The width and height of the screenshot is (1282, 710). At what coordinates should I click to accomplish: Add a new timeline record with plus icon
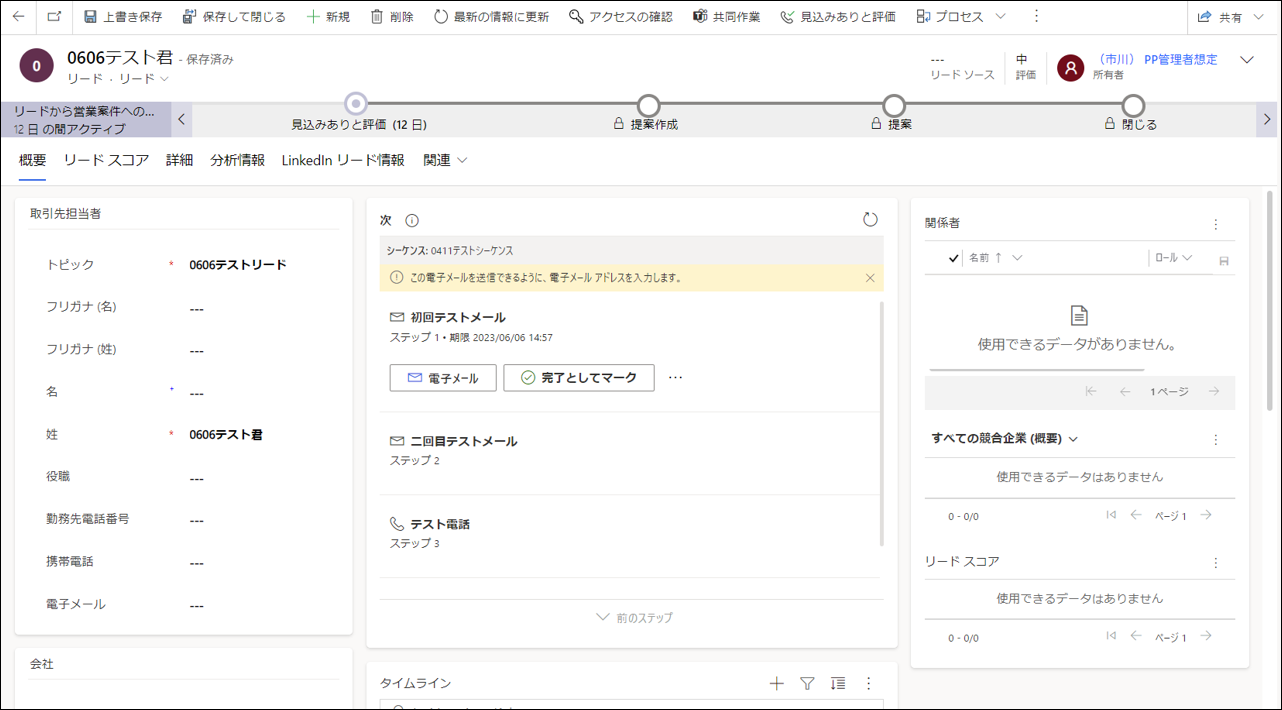click(x=776, y=683)
